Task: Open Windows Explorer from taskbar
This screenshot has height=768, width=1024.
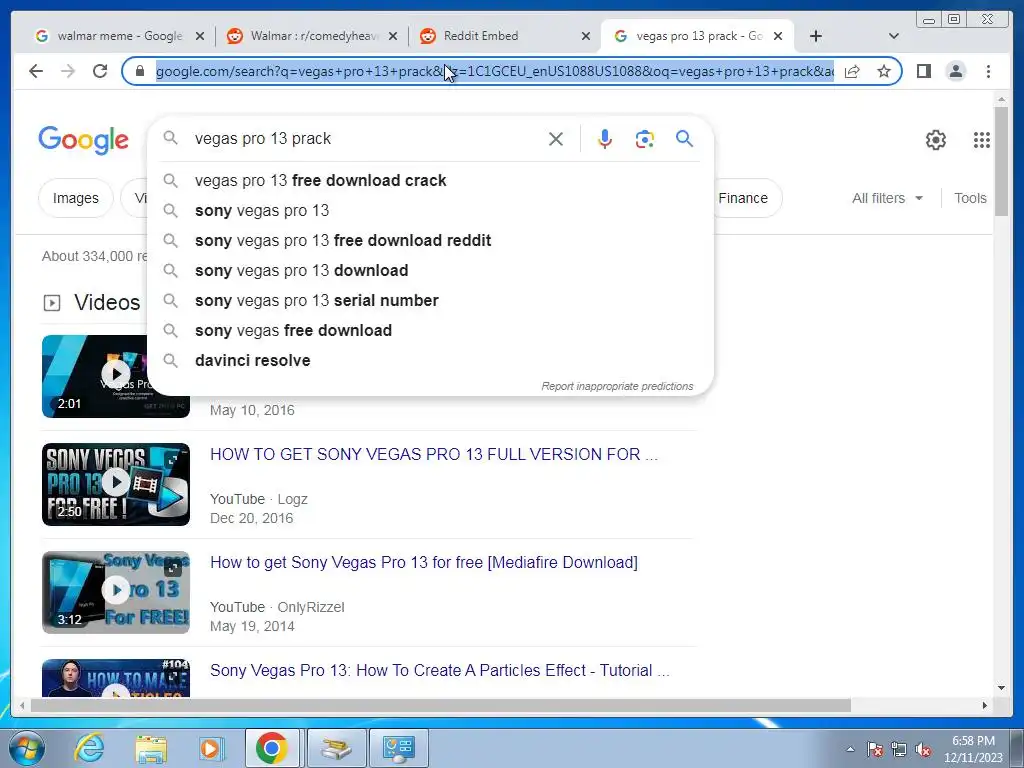Action: point(151,748)
